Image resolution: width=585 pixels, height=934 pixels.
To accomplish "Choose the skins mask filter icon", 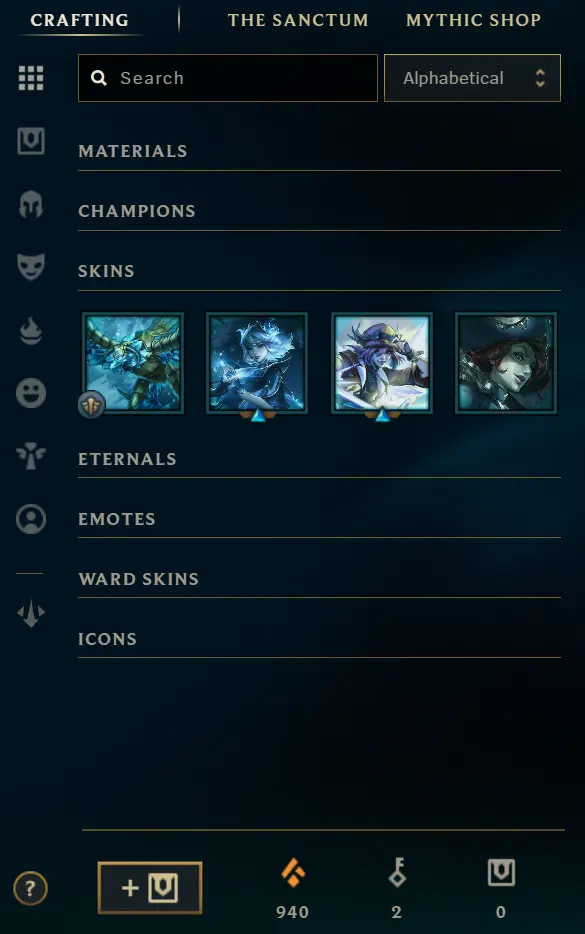I will [31, 266].
